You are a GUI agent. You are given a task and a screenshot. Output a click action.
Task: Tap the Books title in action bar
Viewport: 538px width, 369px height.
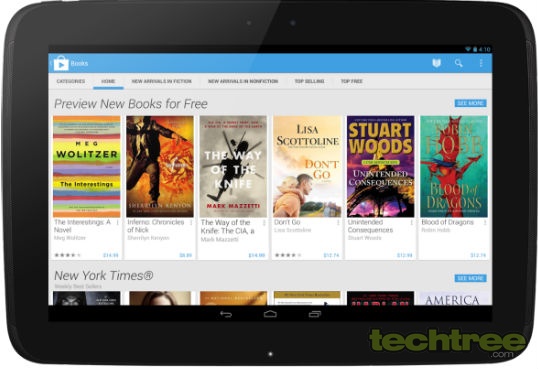click(x=79, y=63)
